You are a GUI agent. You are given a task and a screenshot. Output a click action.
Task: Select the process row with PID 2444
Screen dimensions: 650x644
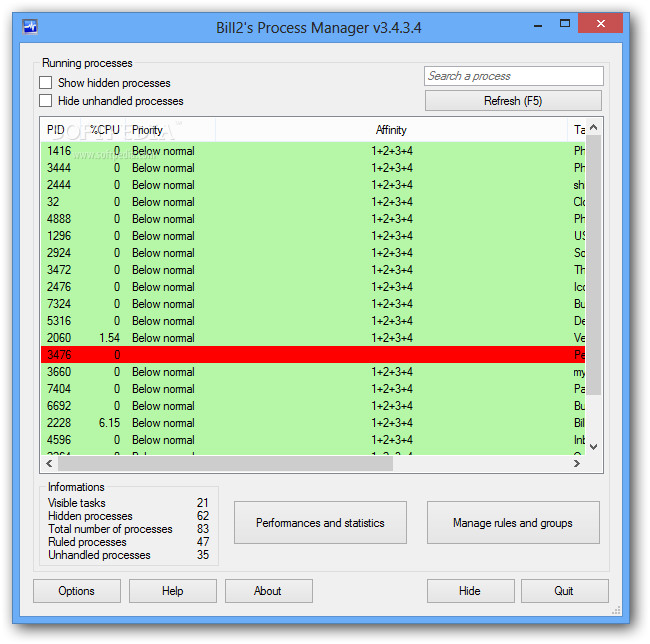pos(313,185)
